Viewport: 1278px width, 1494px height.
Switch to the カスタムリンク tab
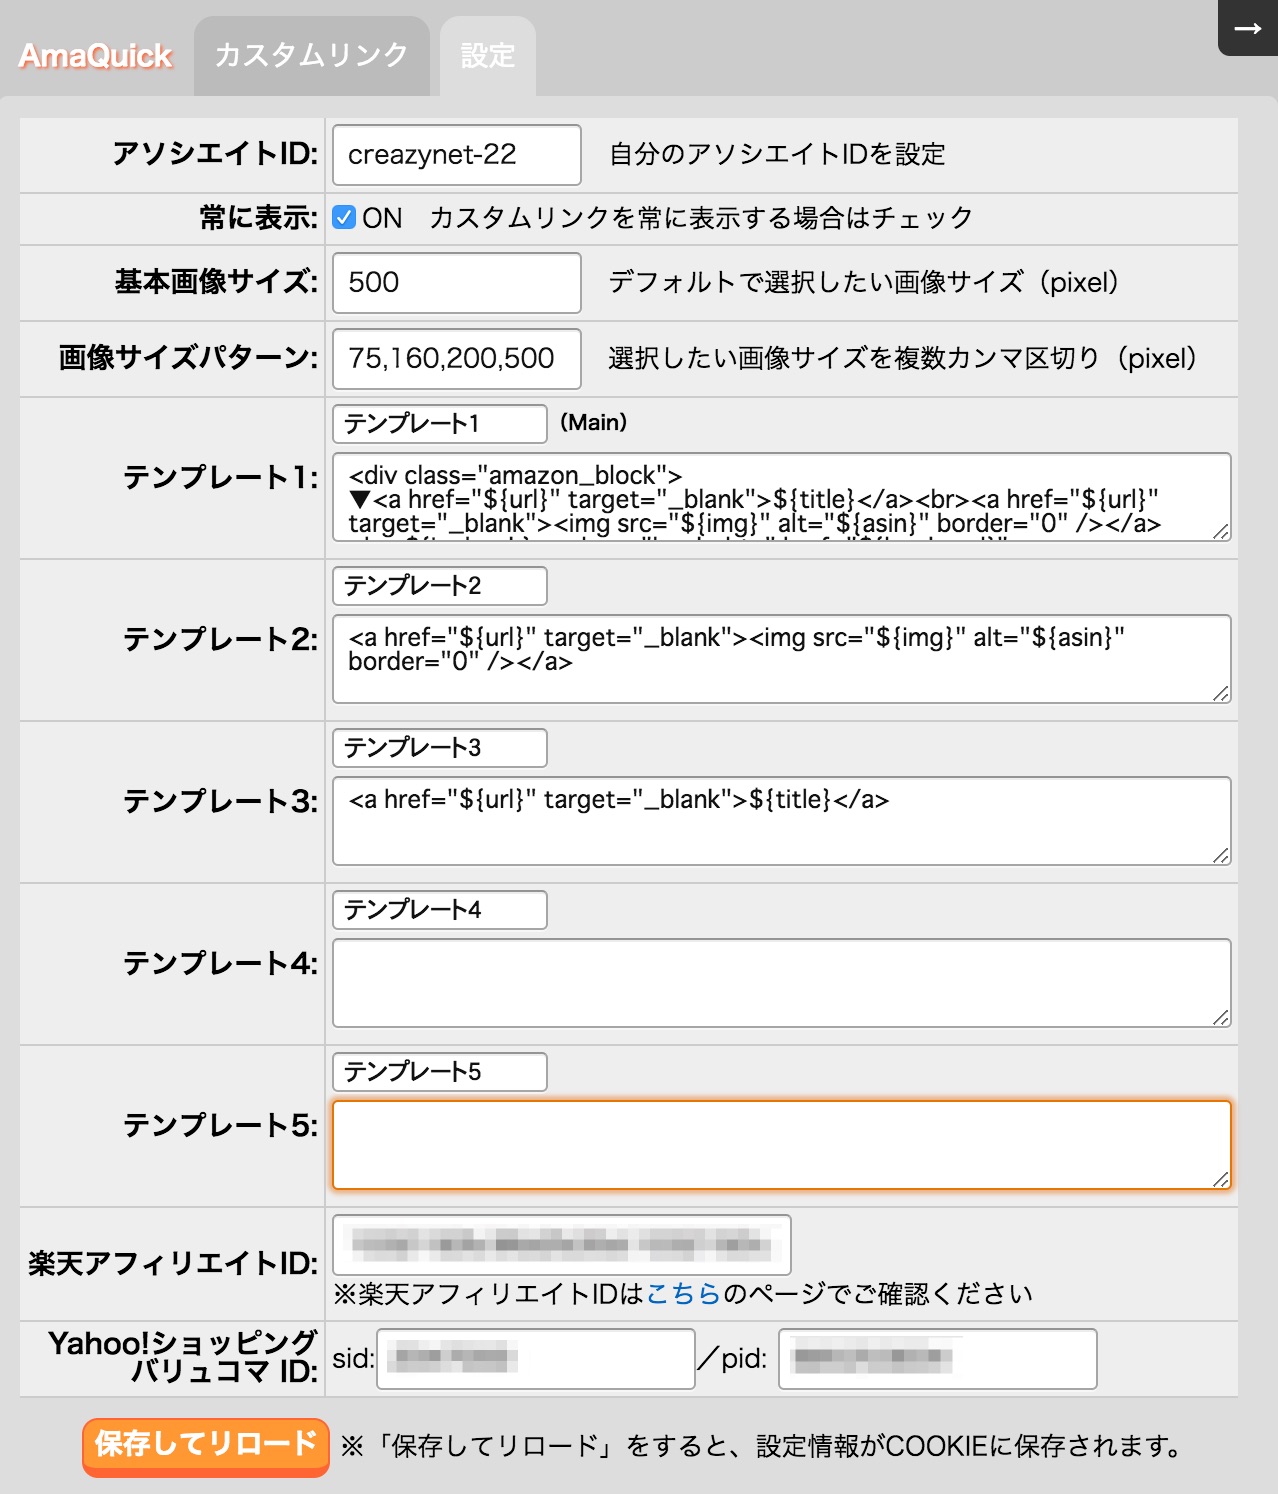[x=311, y=56]
